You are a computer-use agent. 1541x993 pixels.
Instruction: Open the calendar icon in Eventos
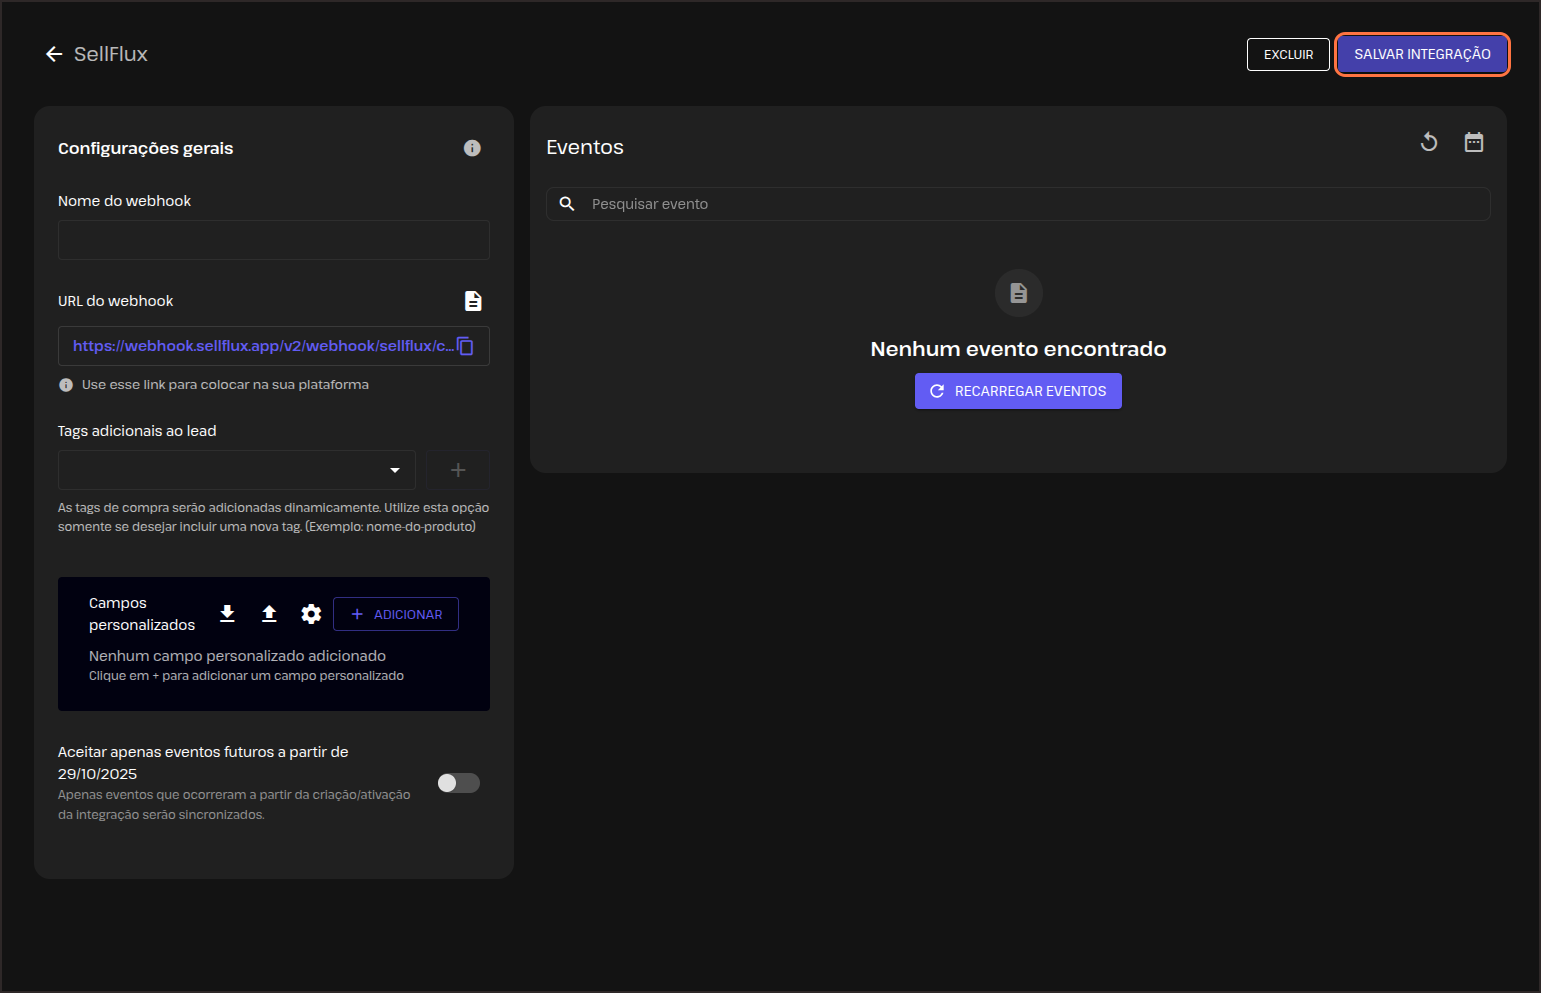coord(1474,142)
